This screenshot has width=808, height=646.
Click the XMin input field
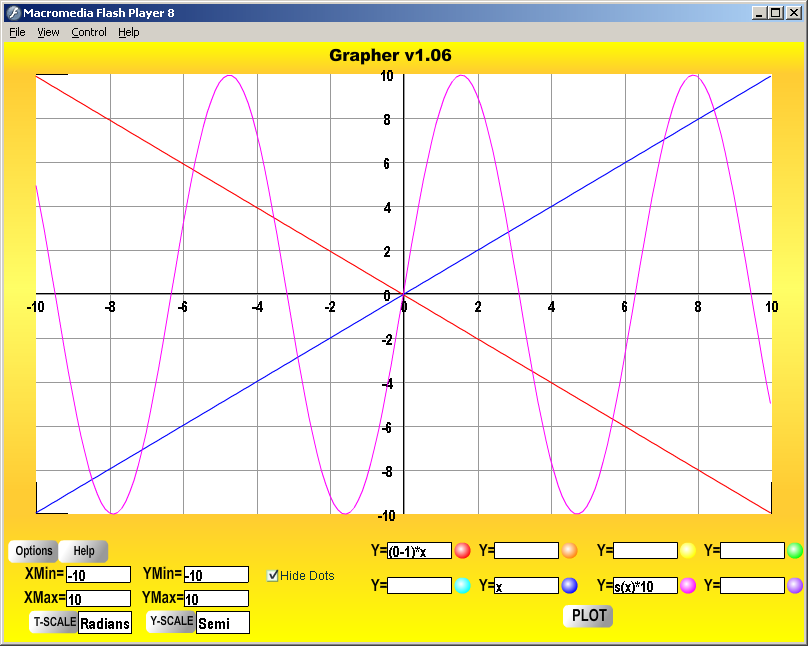point(98,575)
